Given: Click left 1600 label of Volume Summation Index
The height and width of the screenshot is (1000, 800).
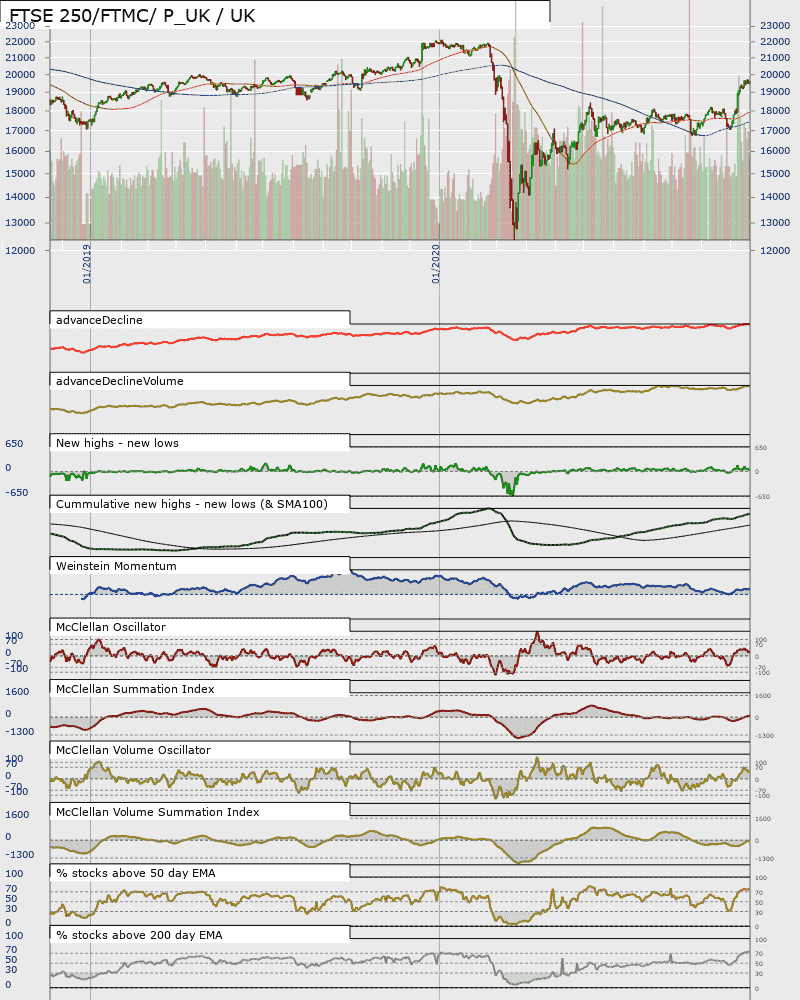Looking at the screenshot, I should click(x=17, y=815).
